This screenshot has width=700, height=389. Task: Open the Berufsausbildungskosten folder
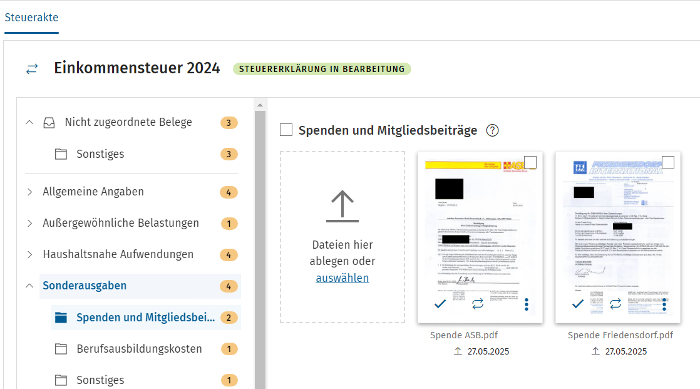coord(139,349)
